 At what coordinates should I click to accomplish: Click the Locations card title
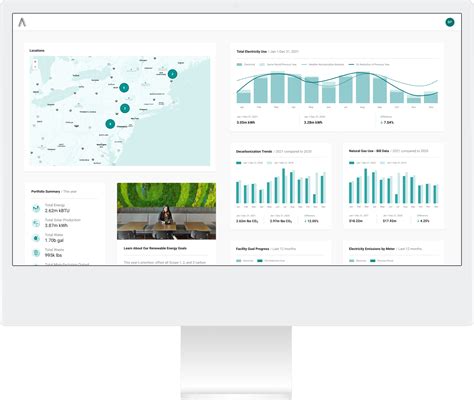pos(37,51)
